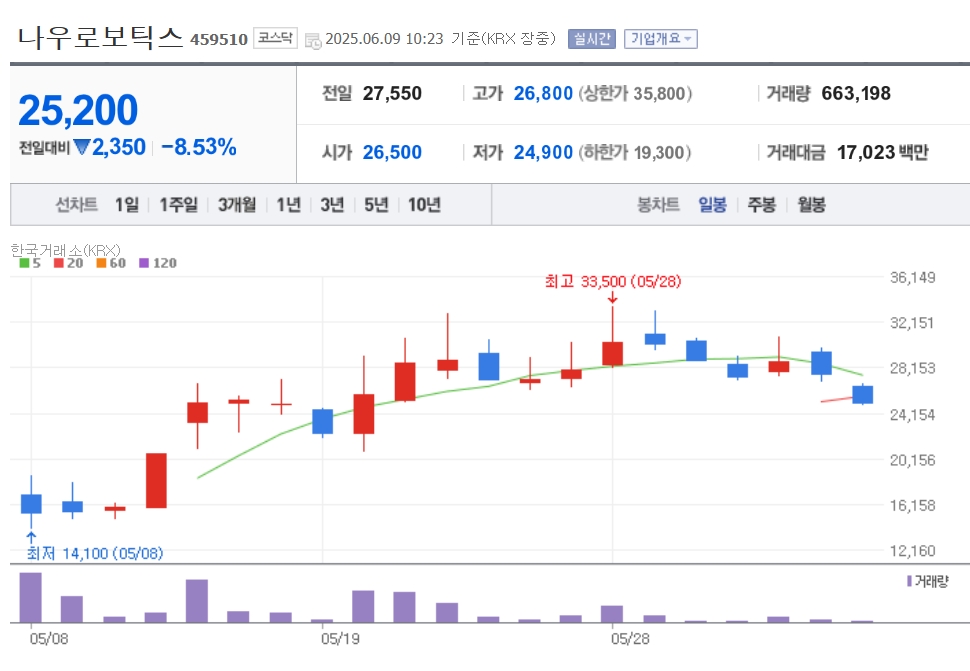Screen dimensions: 970x671
Task: Click the green 5-day average swatch
Action: tap(24, 263)
